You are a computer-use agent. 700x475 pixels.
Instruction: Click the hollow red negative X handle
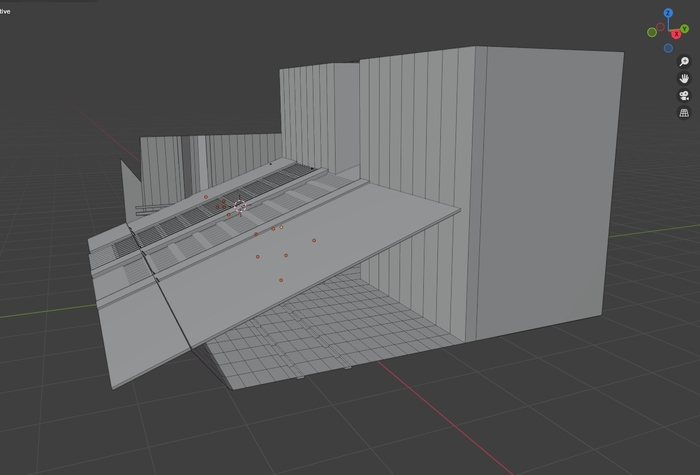point(662,27)
